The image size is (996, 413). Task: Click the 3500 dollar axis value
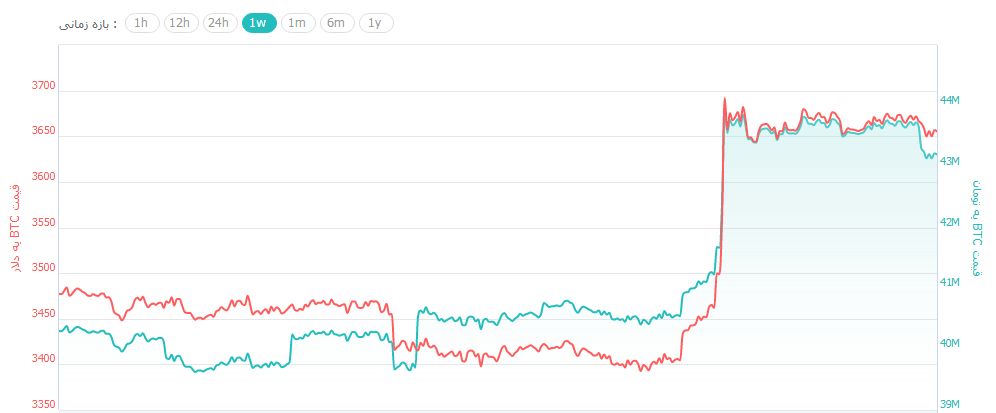pyautogui.click(x=43, y=268)
